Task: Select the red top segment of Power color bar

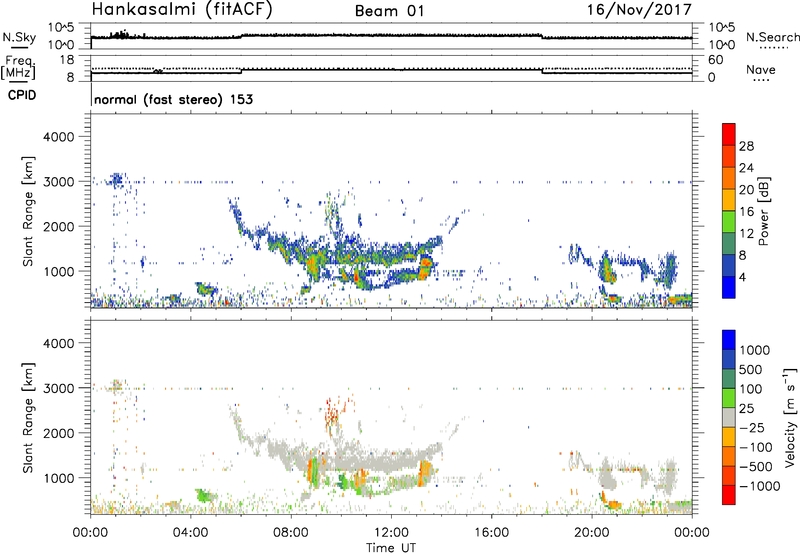Action: coord(729,134)
